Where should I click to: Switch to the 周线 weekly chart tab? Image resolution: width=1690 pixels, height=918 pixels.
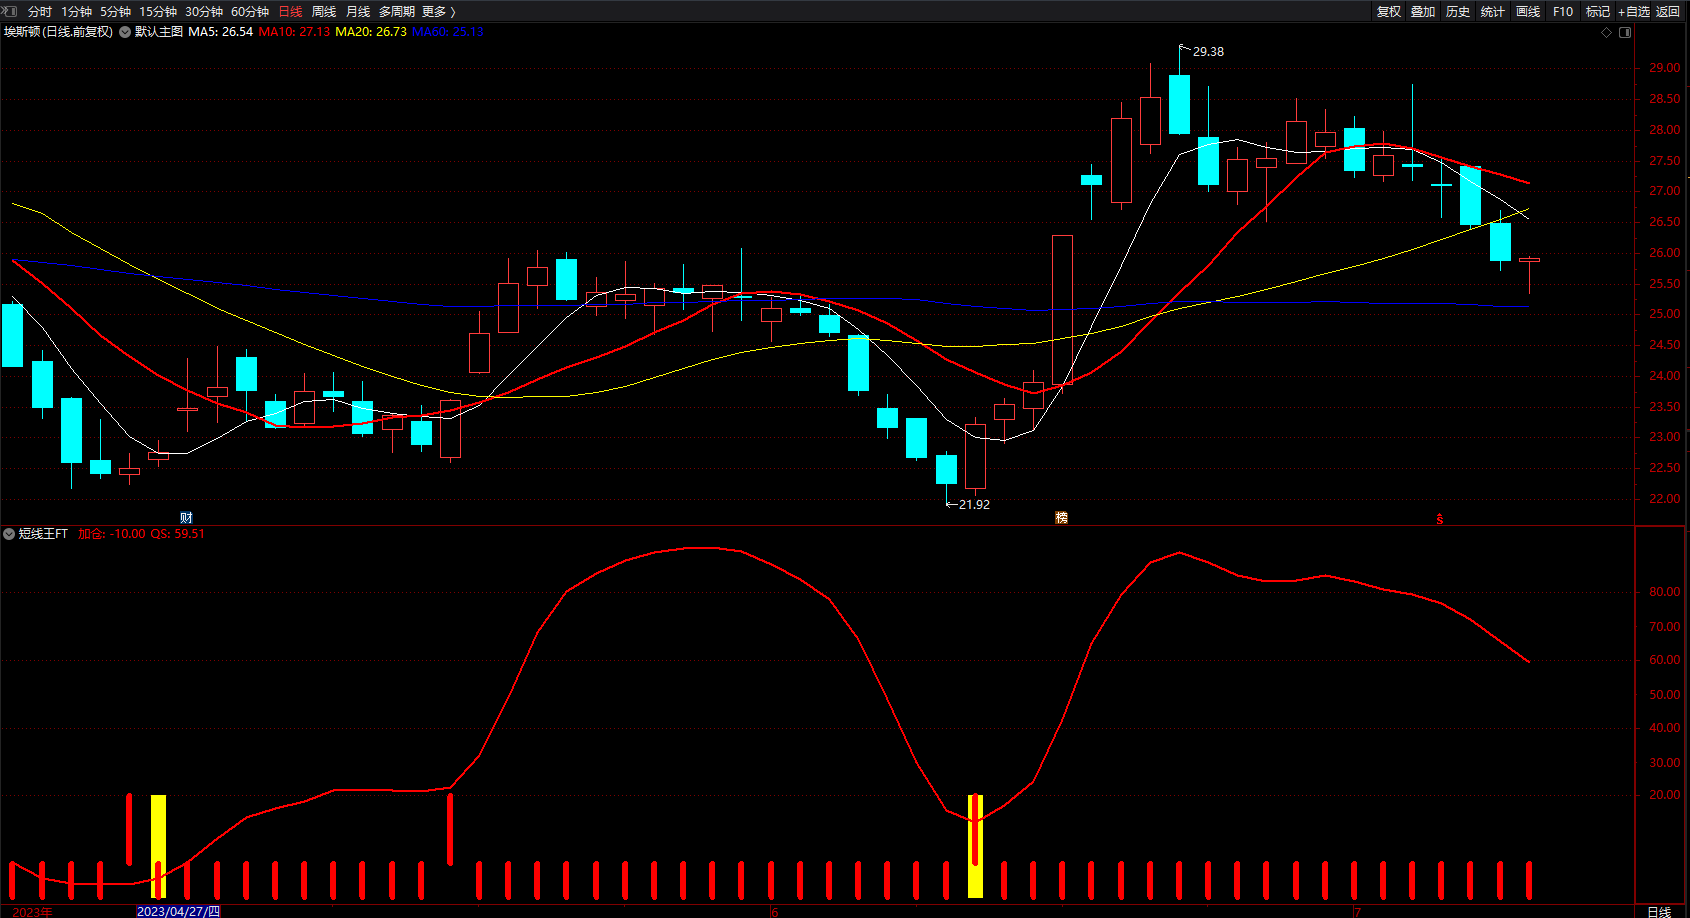(324, 12)
